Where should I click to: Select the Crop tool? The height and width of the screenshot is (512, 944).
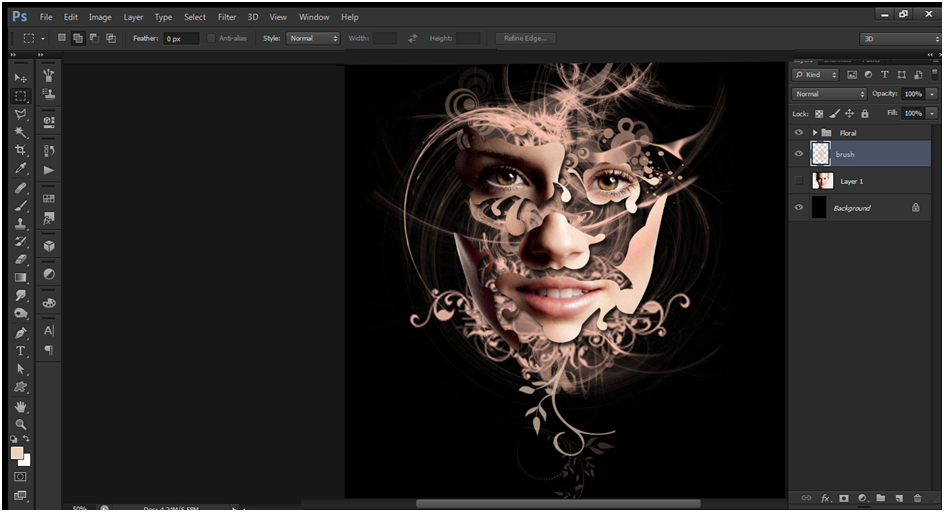(x=20, y=150)
